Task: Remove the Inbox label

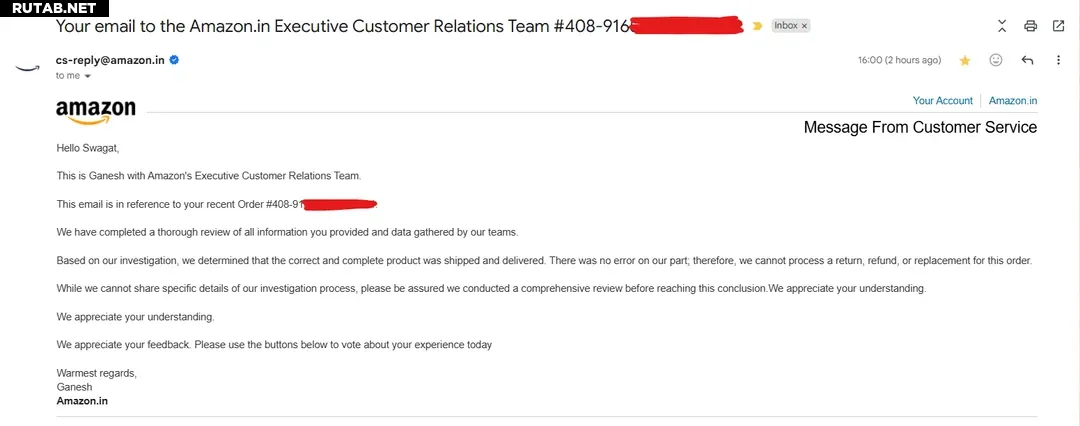Action: coord(805,26)
